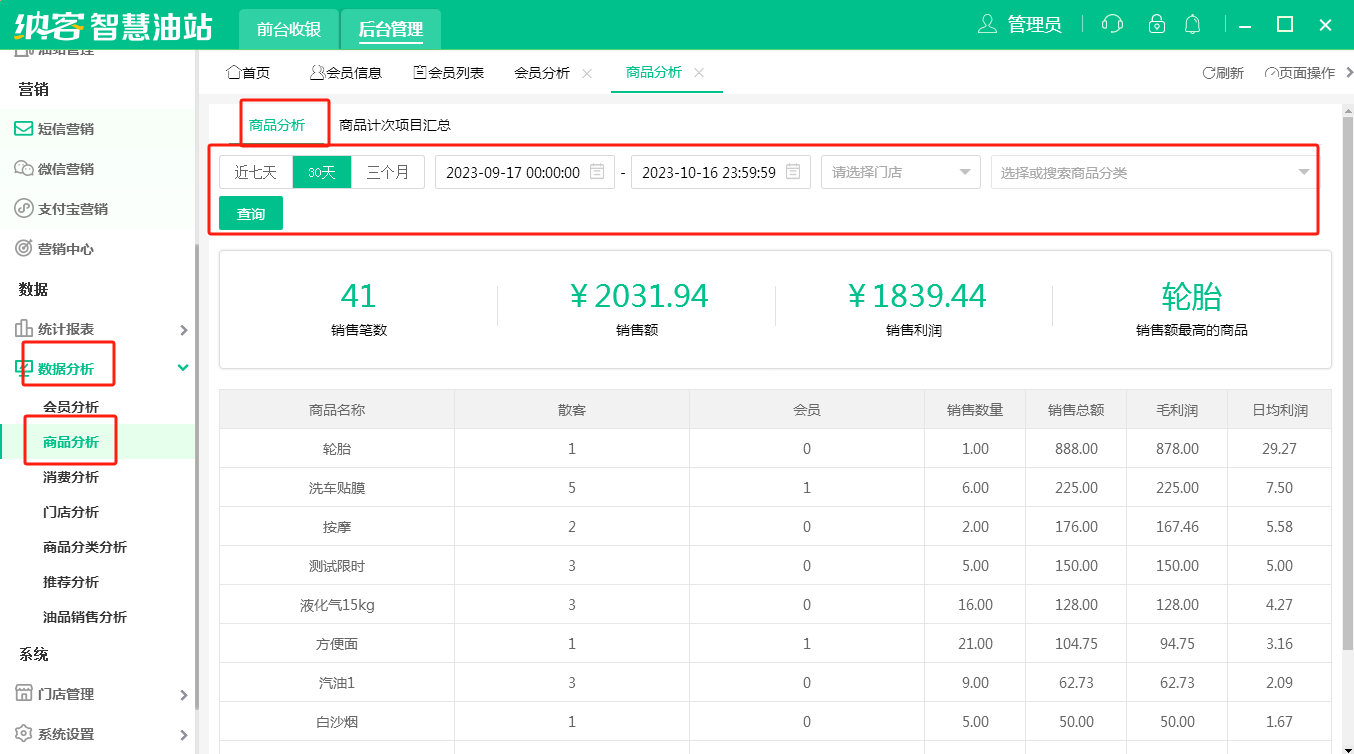Click the sidebar vertical scrollbar
Viewport: 1354px width, 754px height.
(196, 450)
